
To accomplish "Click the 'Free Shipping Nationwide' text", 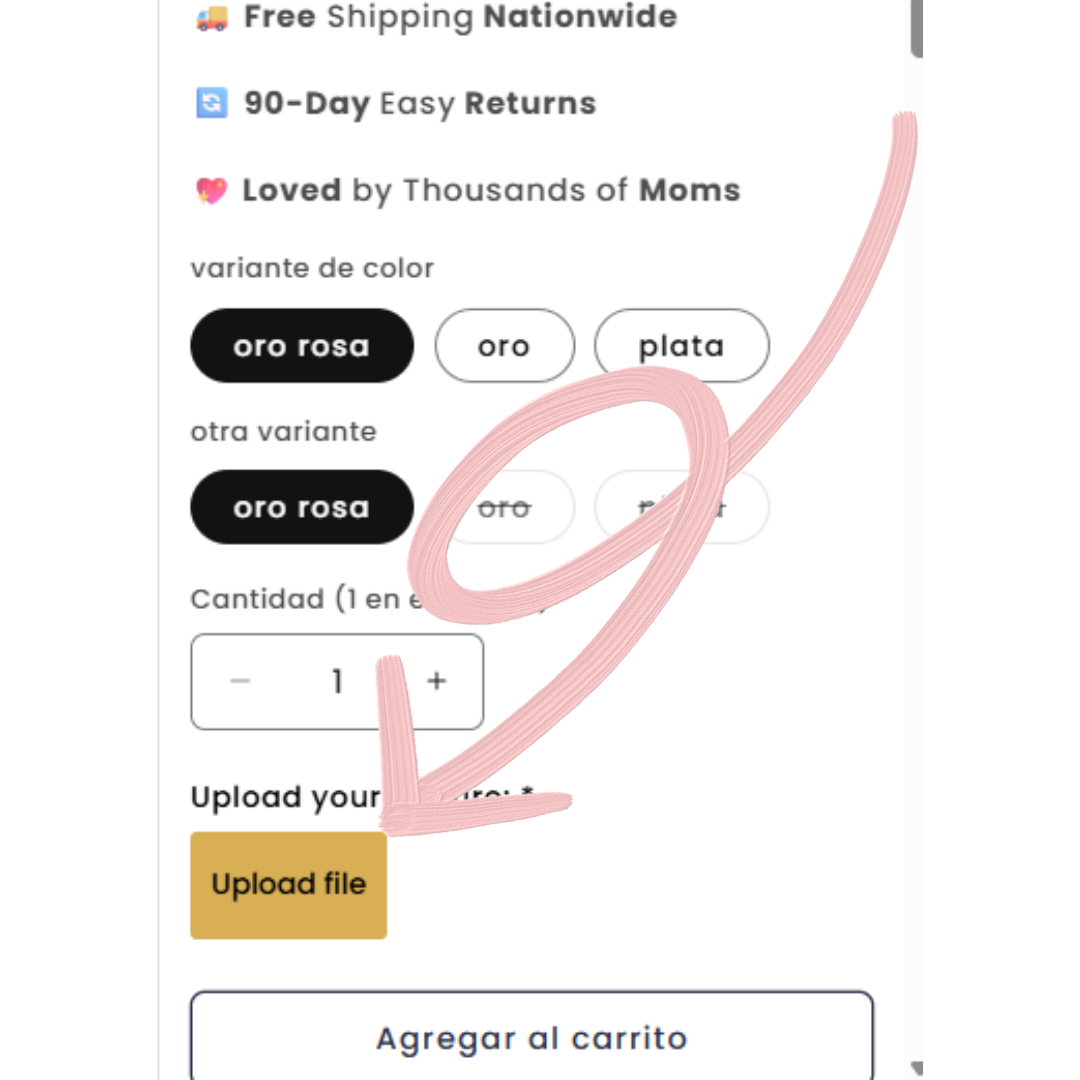I will tap(460, 17).
